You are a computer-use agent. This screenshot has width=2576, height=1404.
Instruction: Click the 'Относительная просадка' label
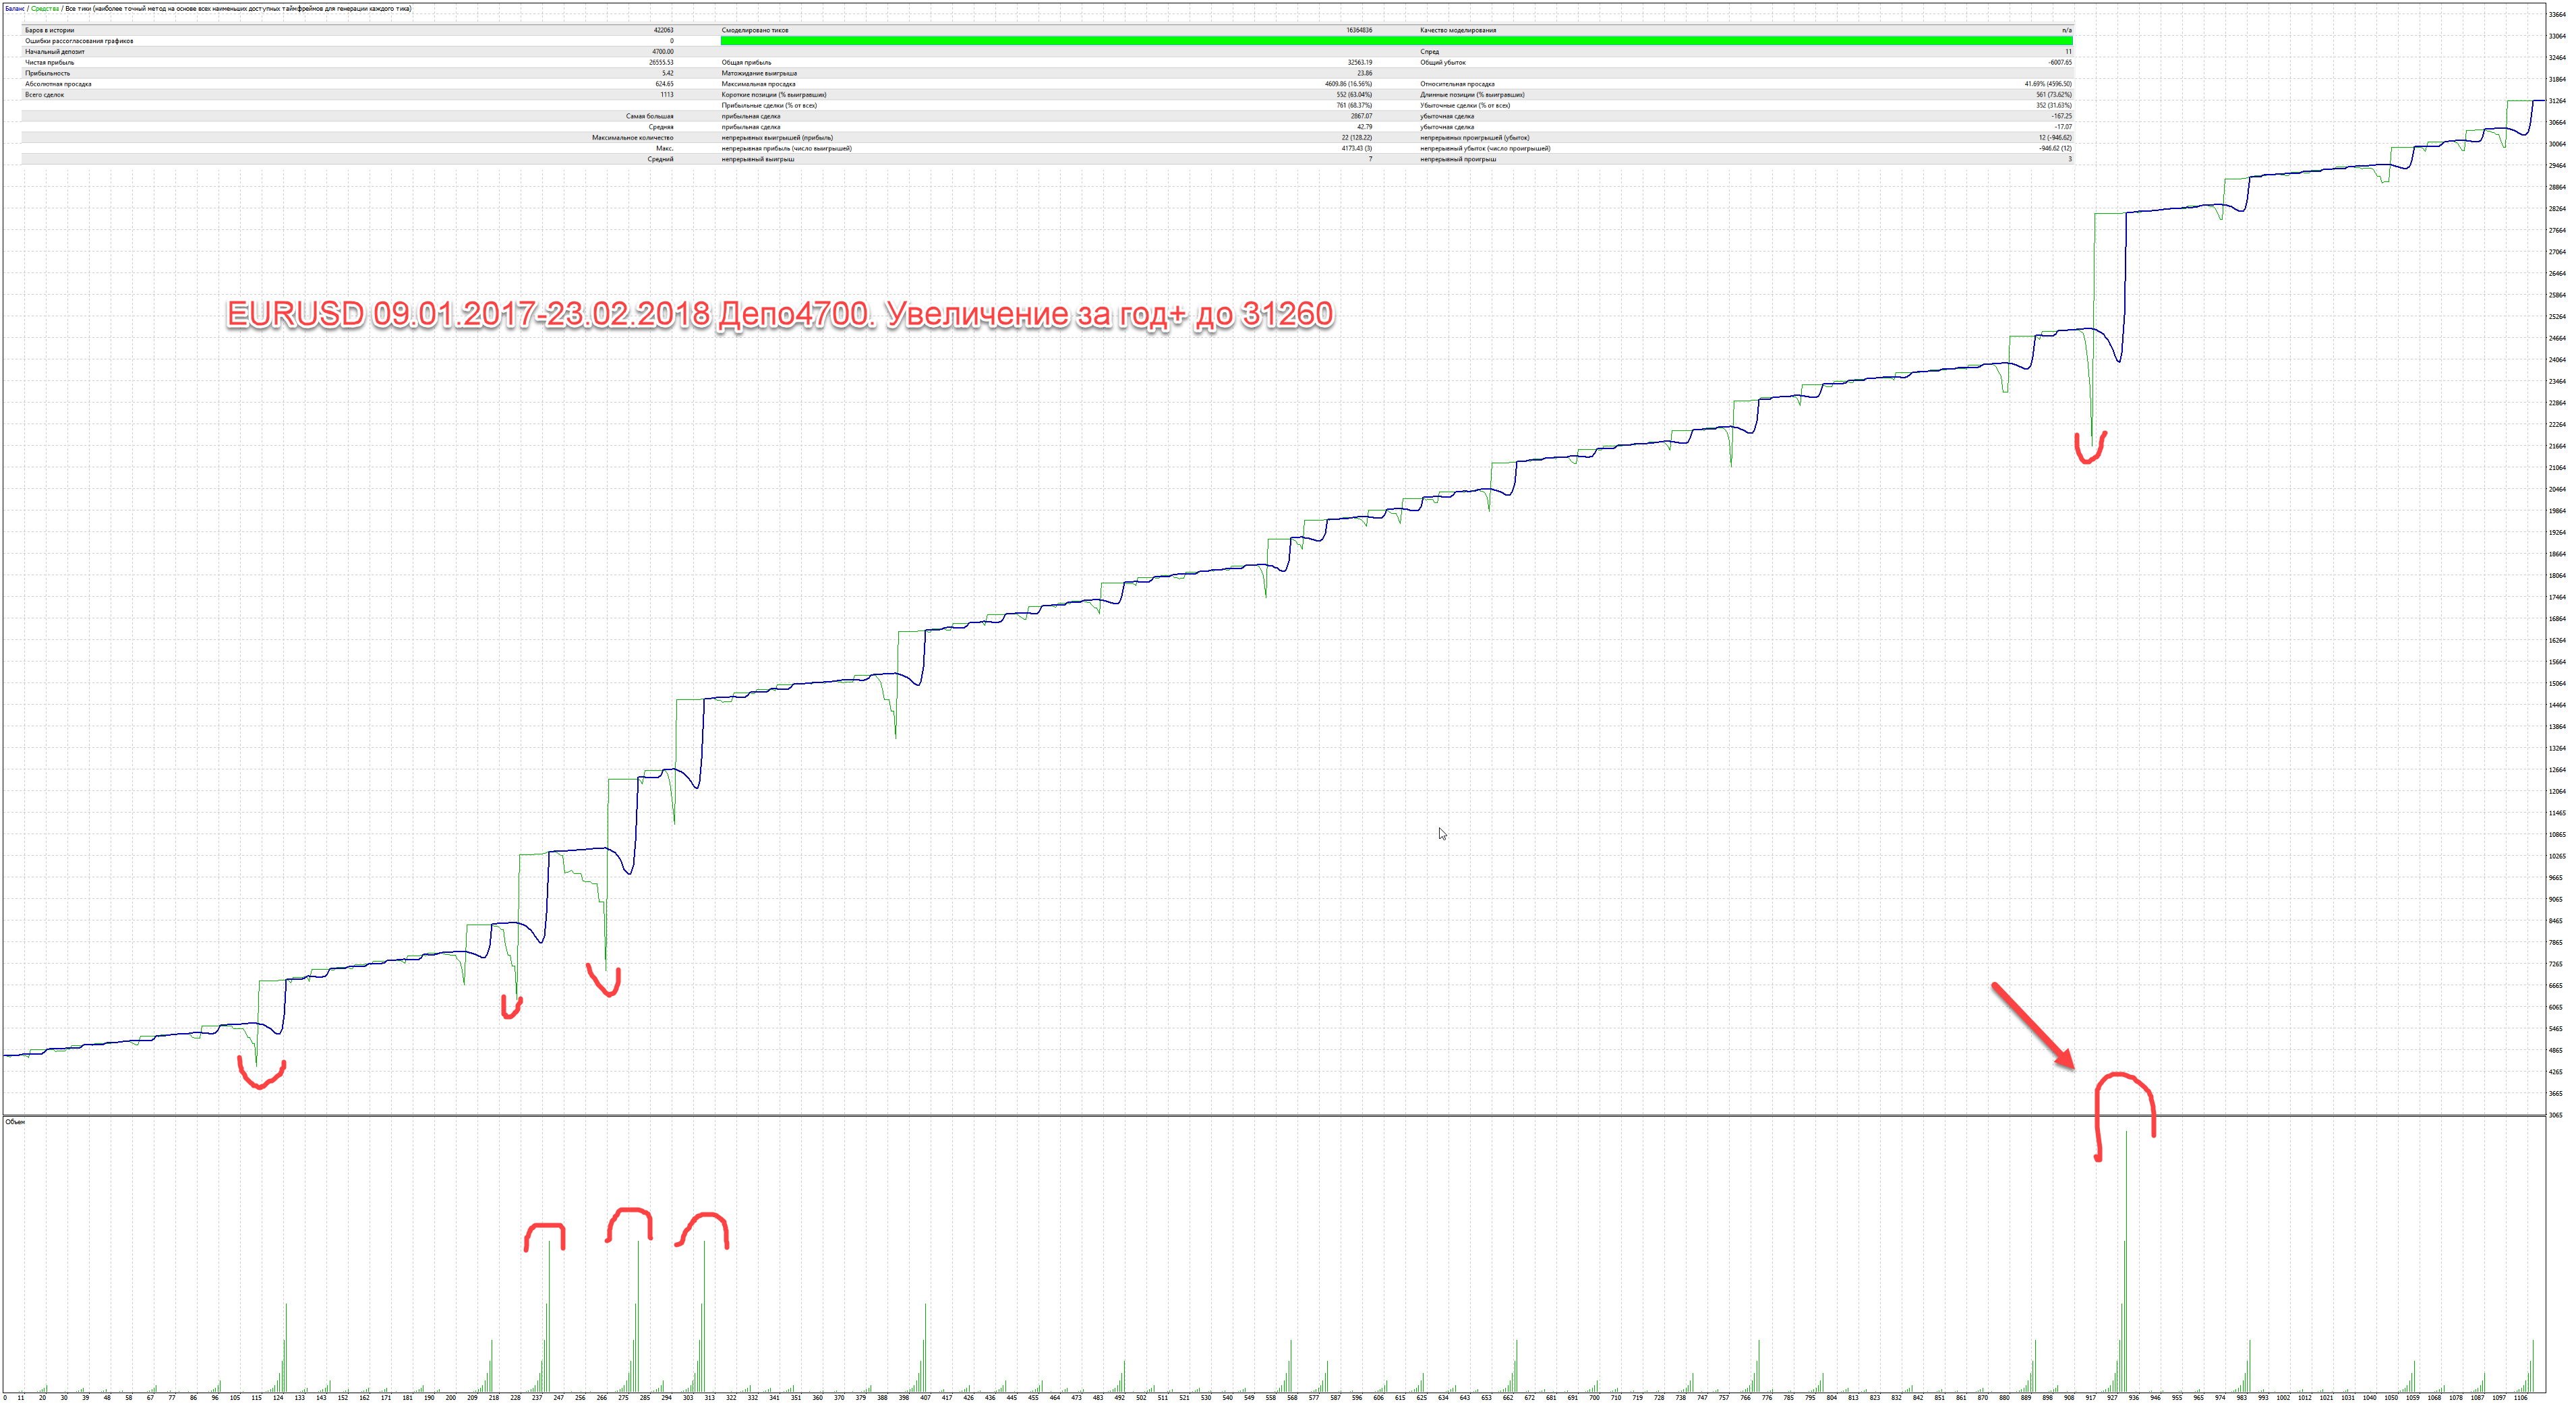1457,84
